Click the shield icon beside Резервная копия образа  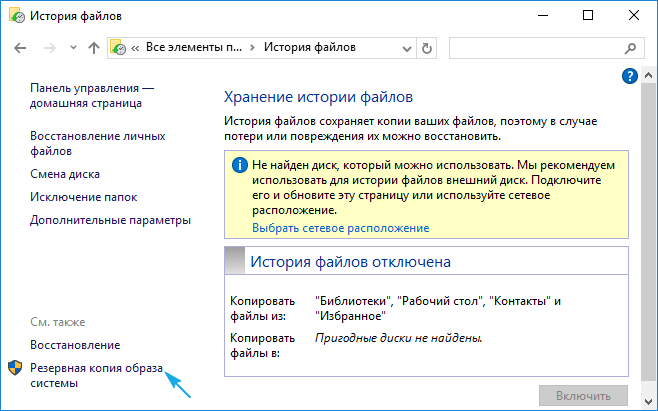pyautogui.click(x=15, y=367)
